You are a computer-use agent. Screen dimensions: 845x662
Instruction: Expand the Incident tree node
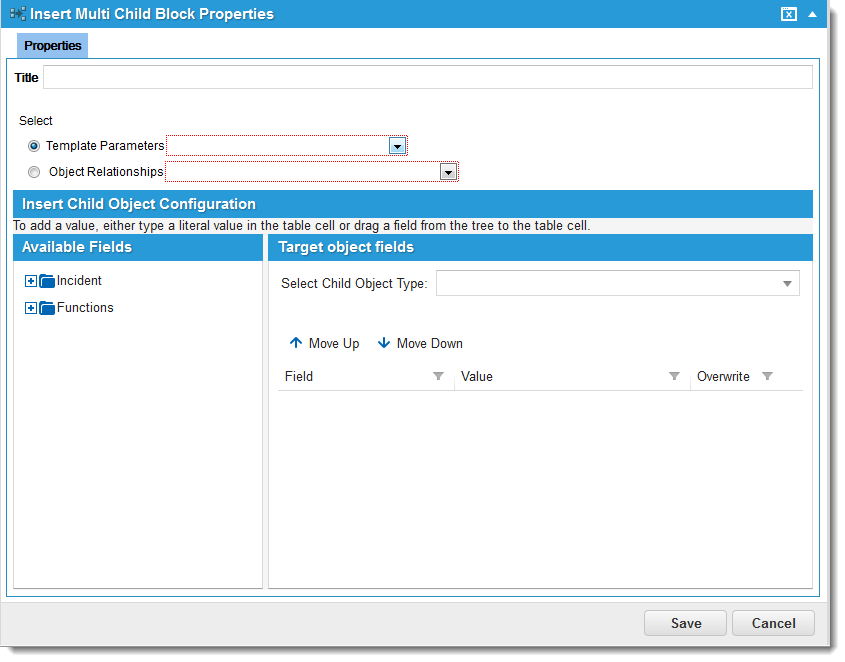(x=31, y=281)
